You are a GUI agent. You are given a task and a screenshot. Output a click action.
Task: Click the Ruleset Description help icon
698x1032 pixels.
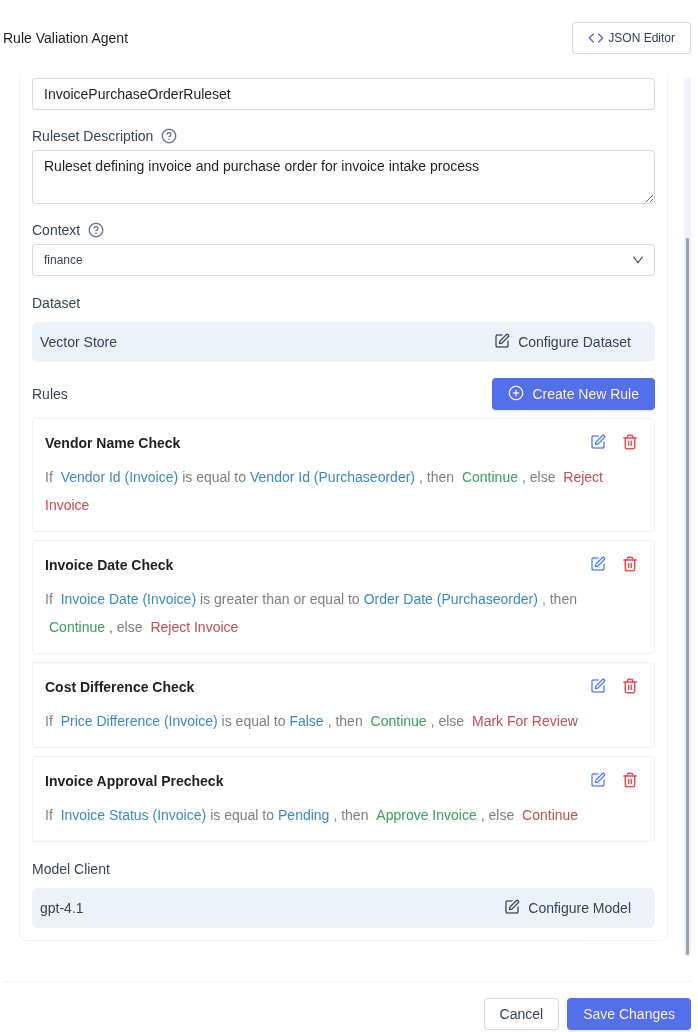pyautogui.click(x=169, y=136)
